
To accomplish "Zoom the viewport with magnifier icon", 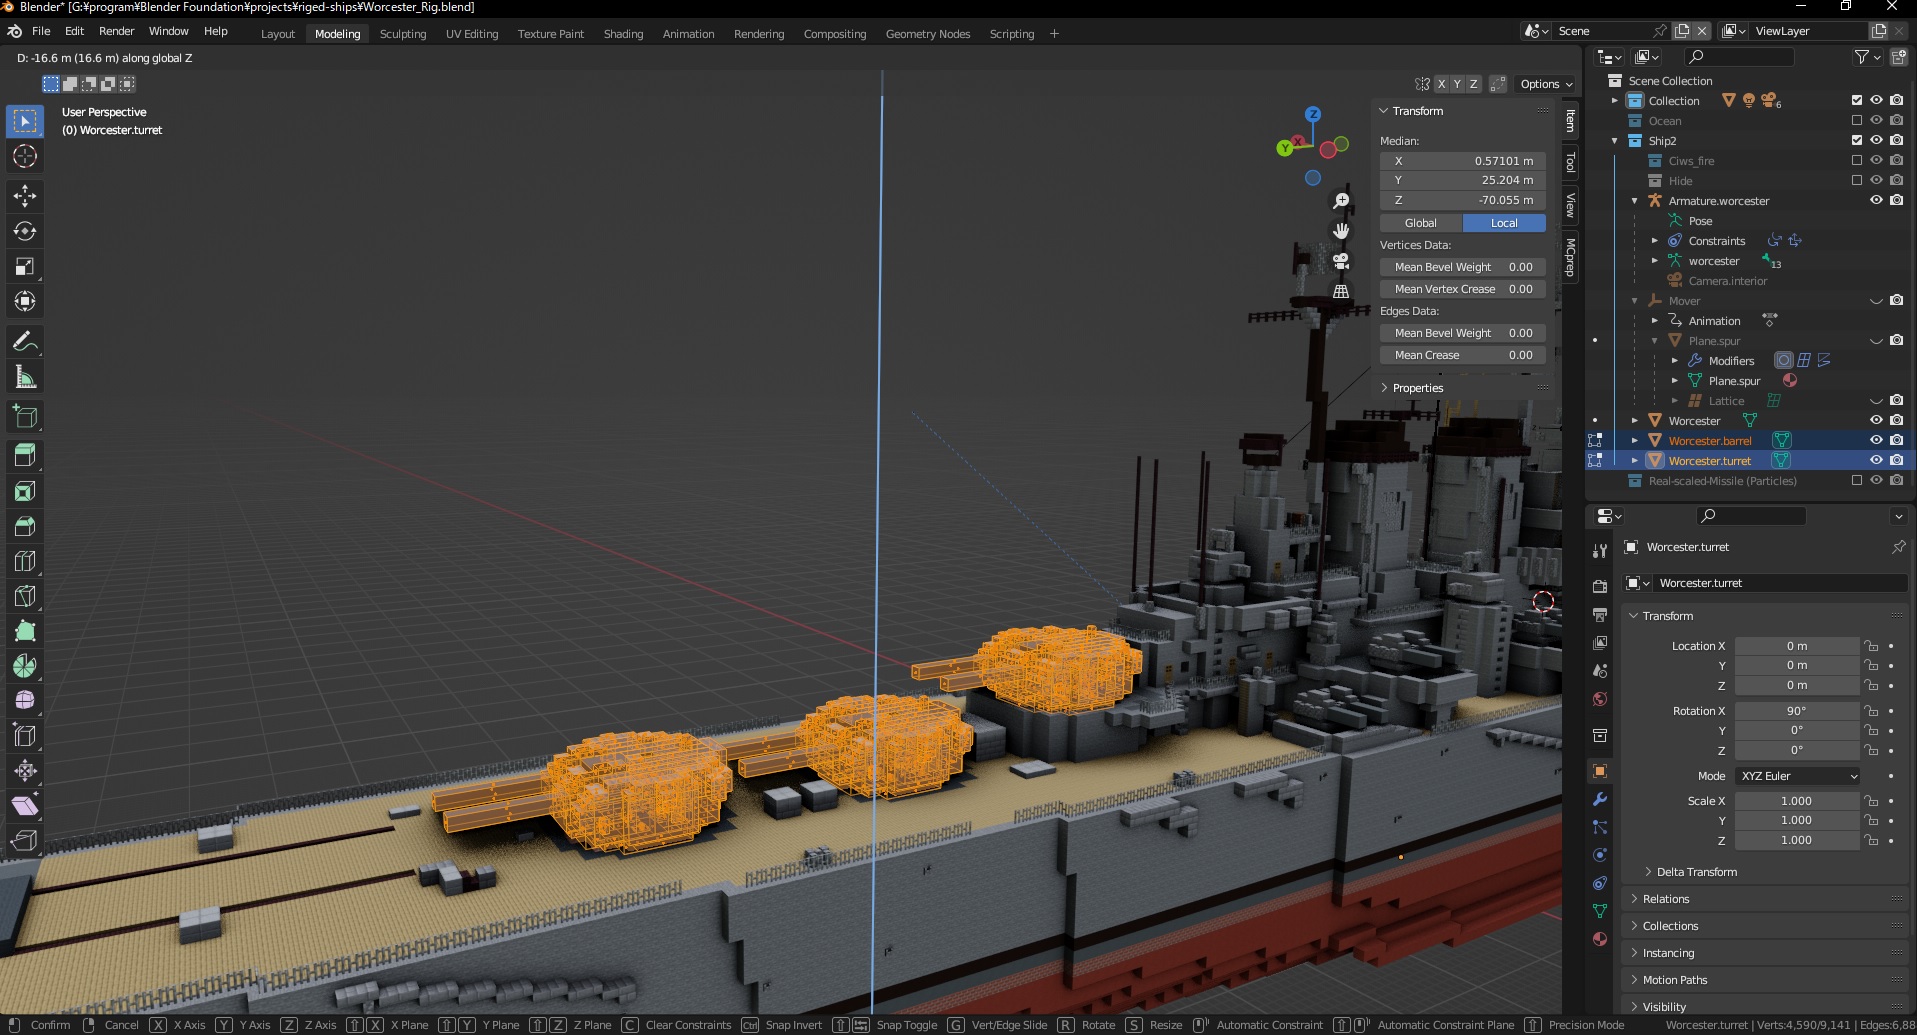I will pos(1341,201).
